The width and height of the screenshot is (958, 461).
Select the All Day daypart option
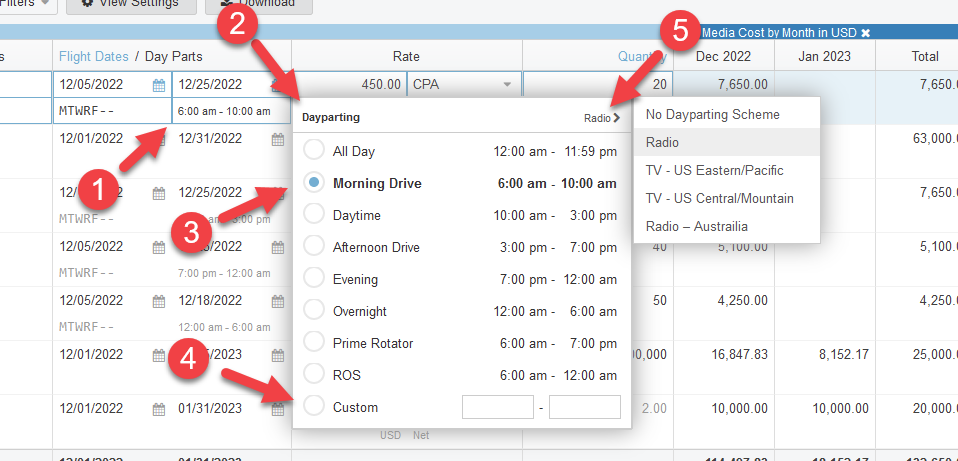coord(314,151)
